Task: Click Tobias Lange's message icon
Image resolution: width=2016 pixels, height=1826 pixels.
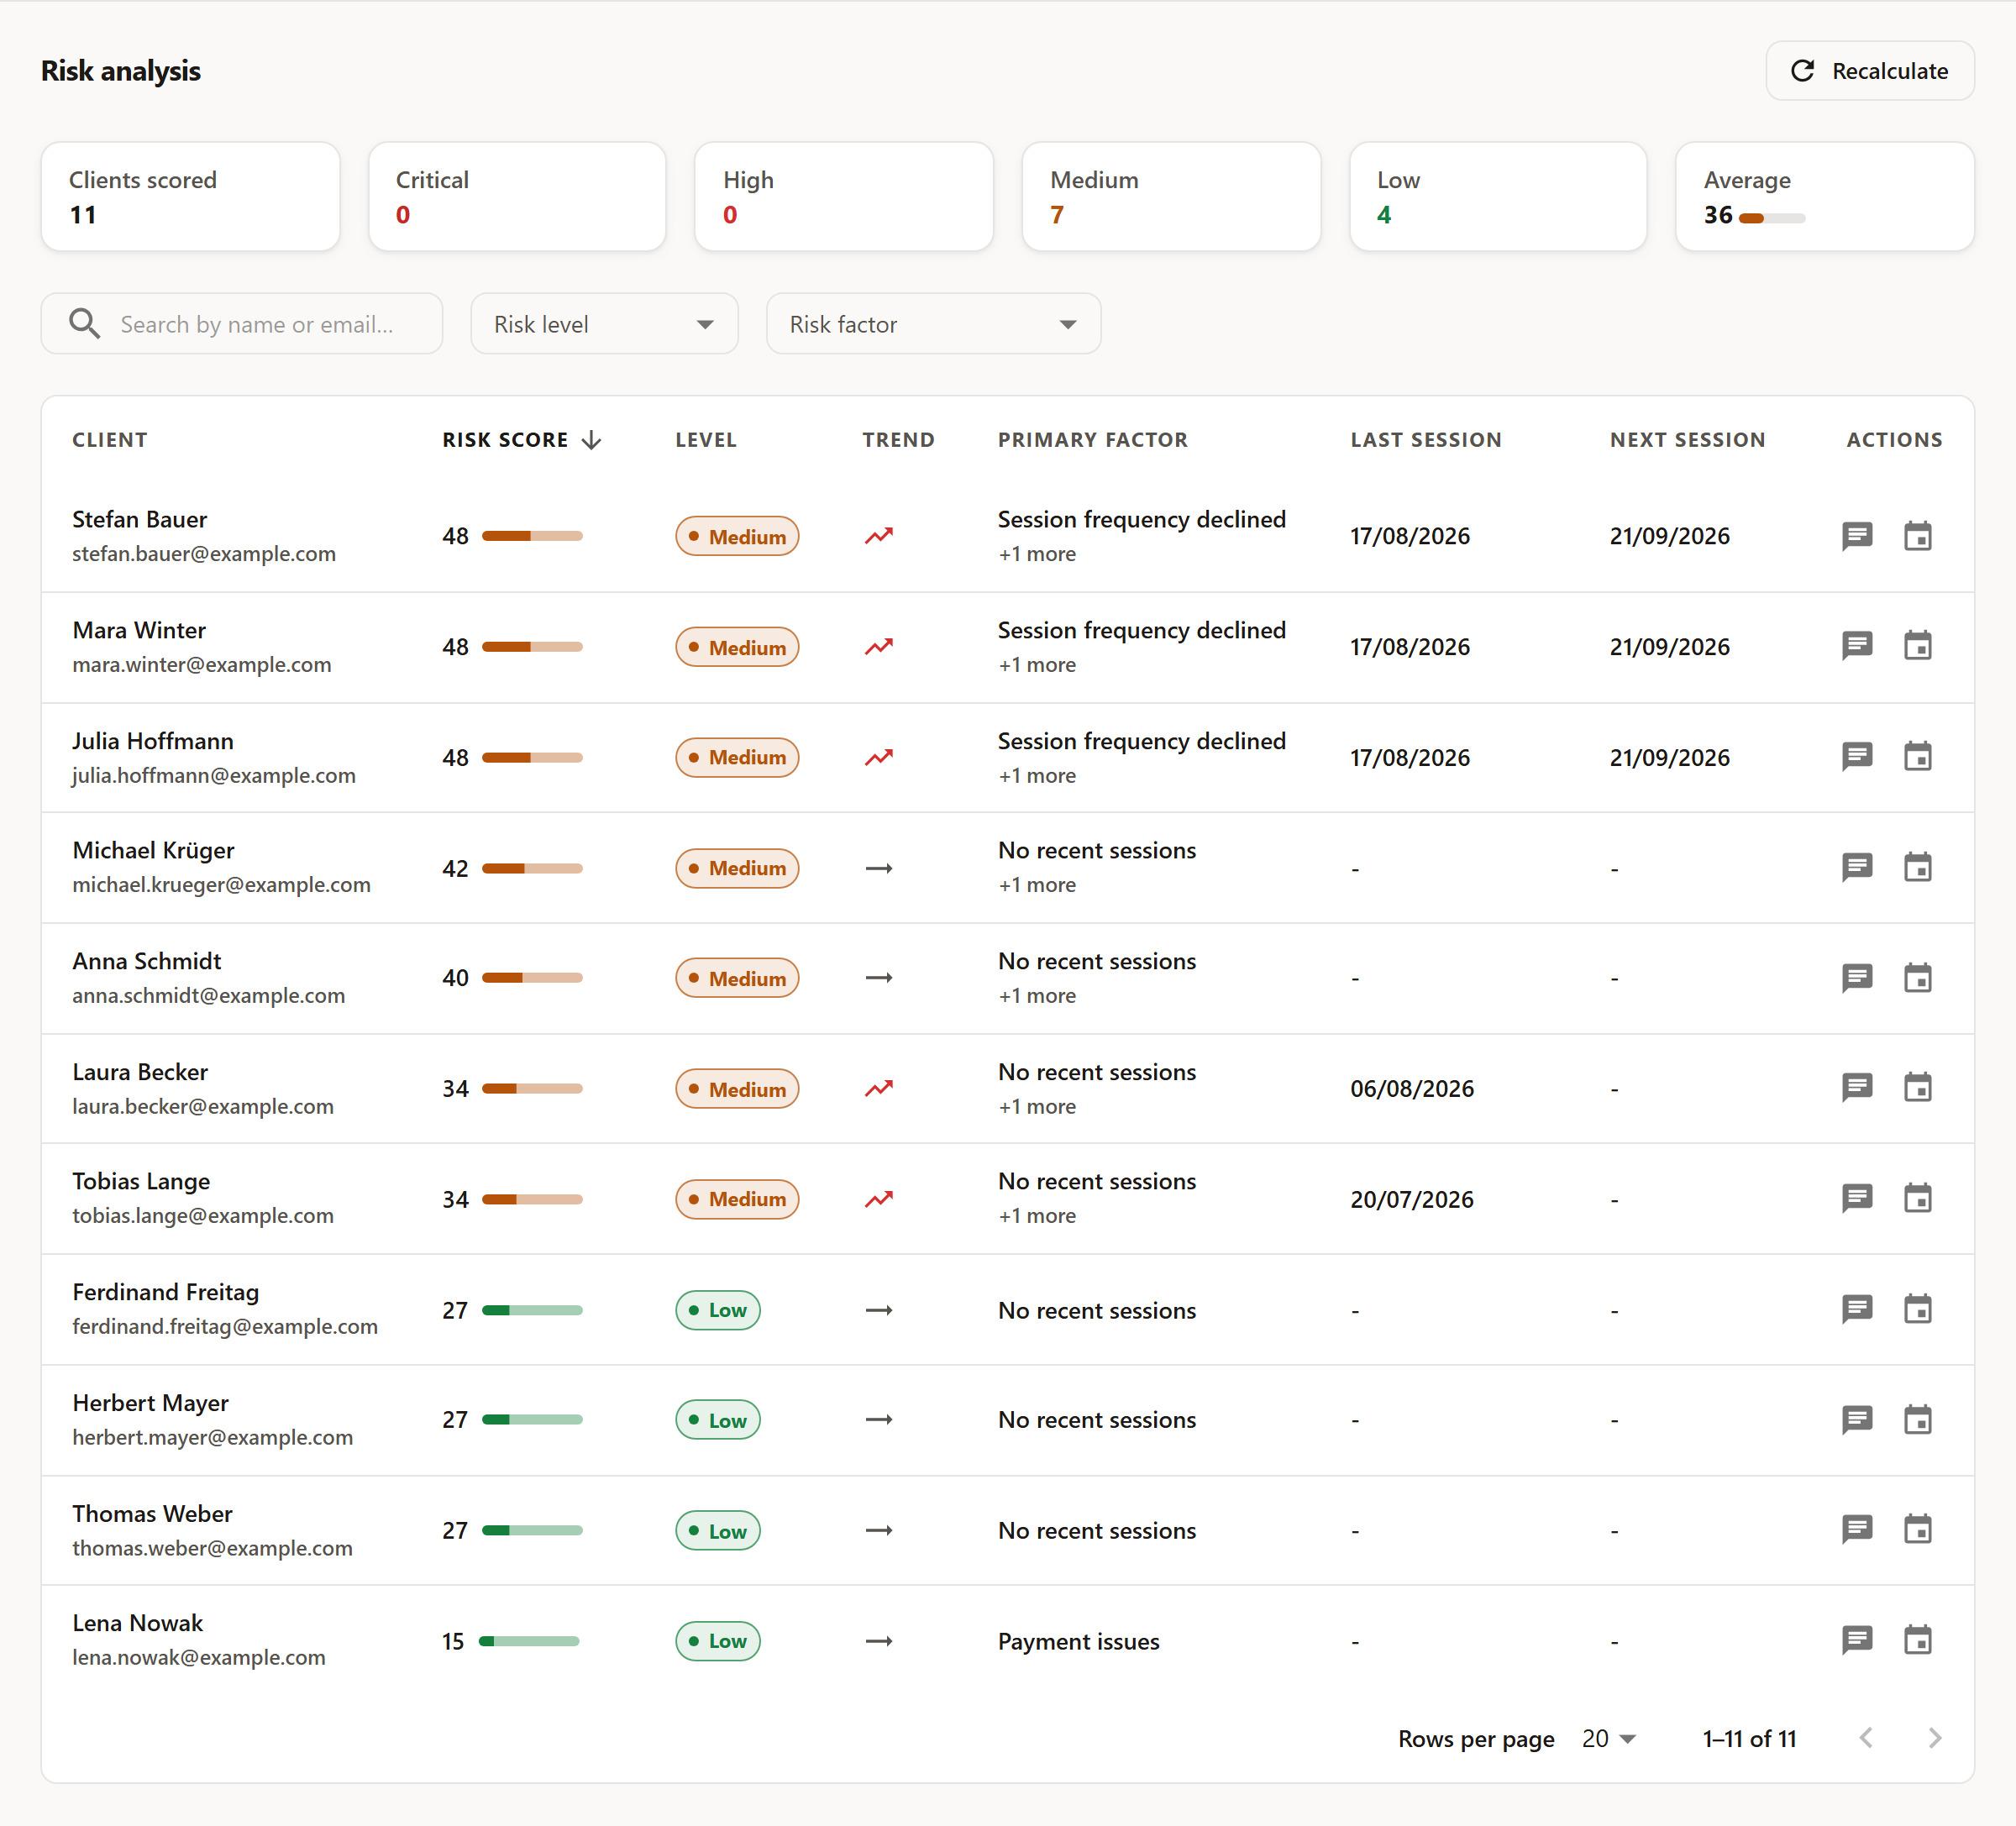Action: (1857, 1198)
